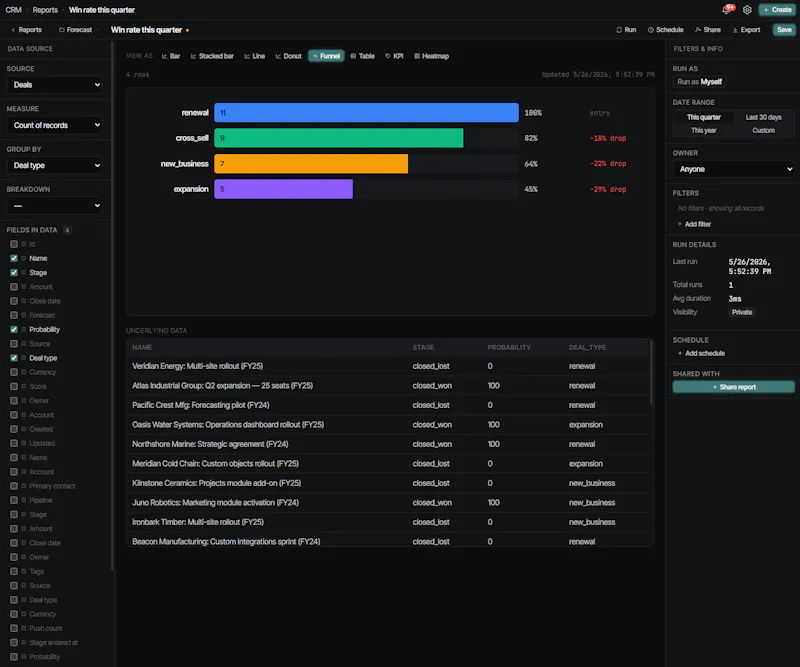Open the Measure dropdown Count of records

click(x=55, y=125)
